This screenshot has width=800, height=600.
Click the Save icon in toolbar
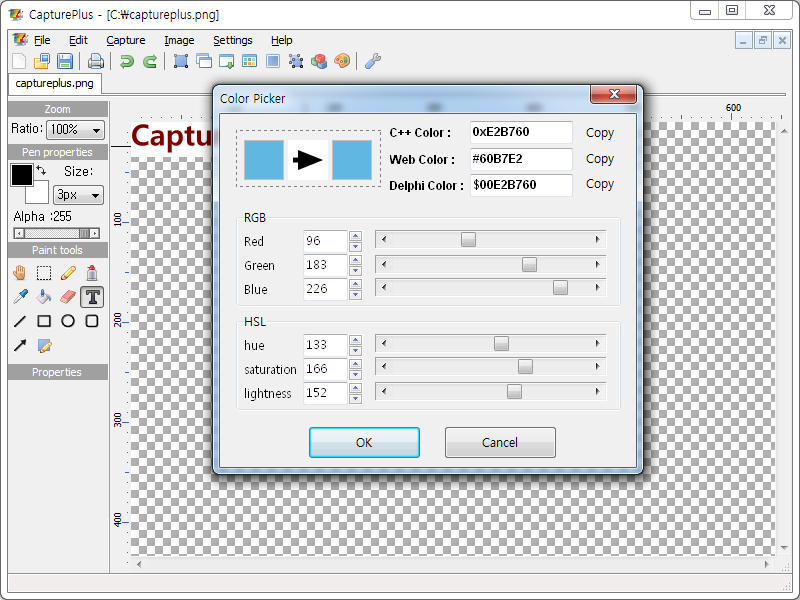click(x=65, y=61)
